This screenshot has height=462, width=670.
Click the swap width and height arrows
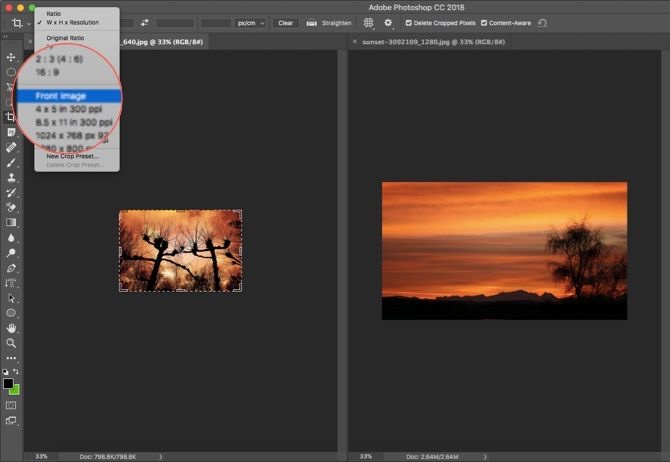click(x=144, y=22)
